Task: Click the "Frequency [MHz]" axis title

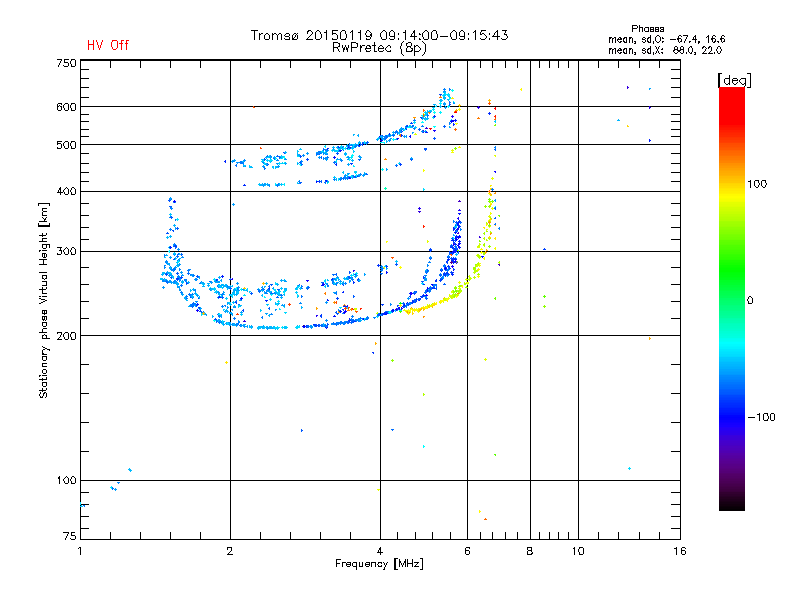Action: [x=379, y=564]
